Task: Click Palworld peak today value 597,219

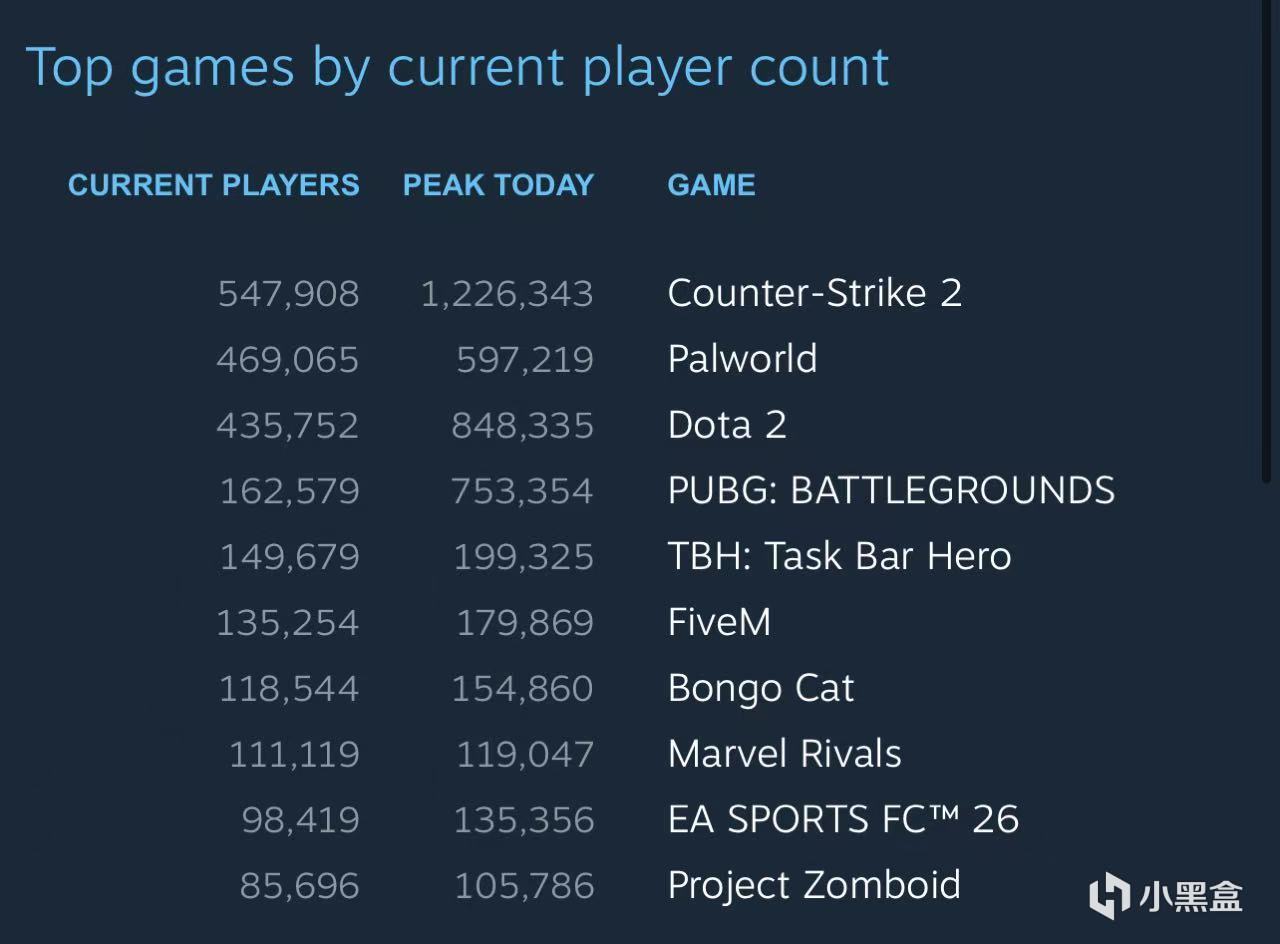Action: (525, 360)
